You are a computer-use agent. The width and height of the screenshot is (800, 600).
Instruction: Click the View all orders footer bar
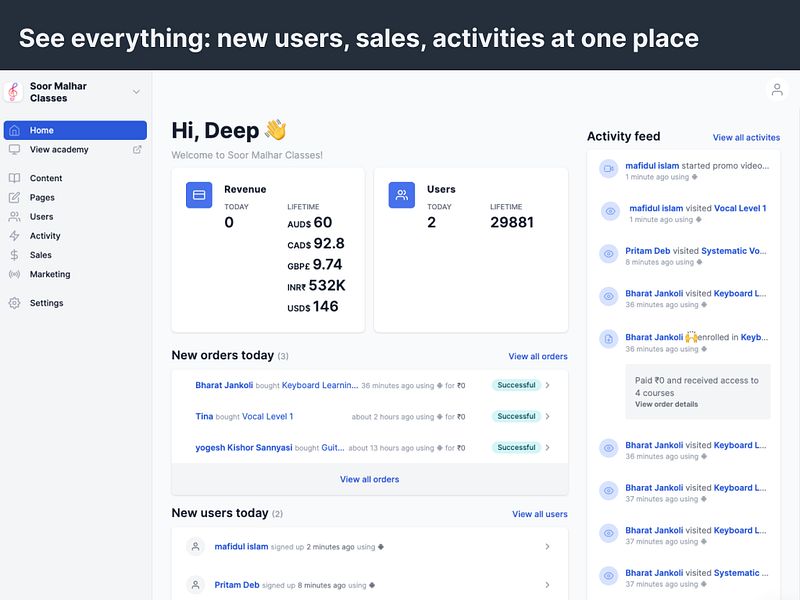tap(370, 479)
